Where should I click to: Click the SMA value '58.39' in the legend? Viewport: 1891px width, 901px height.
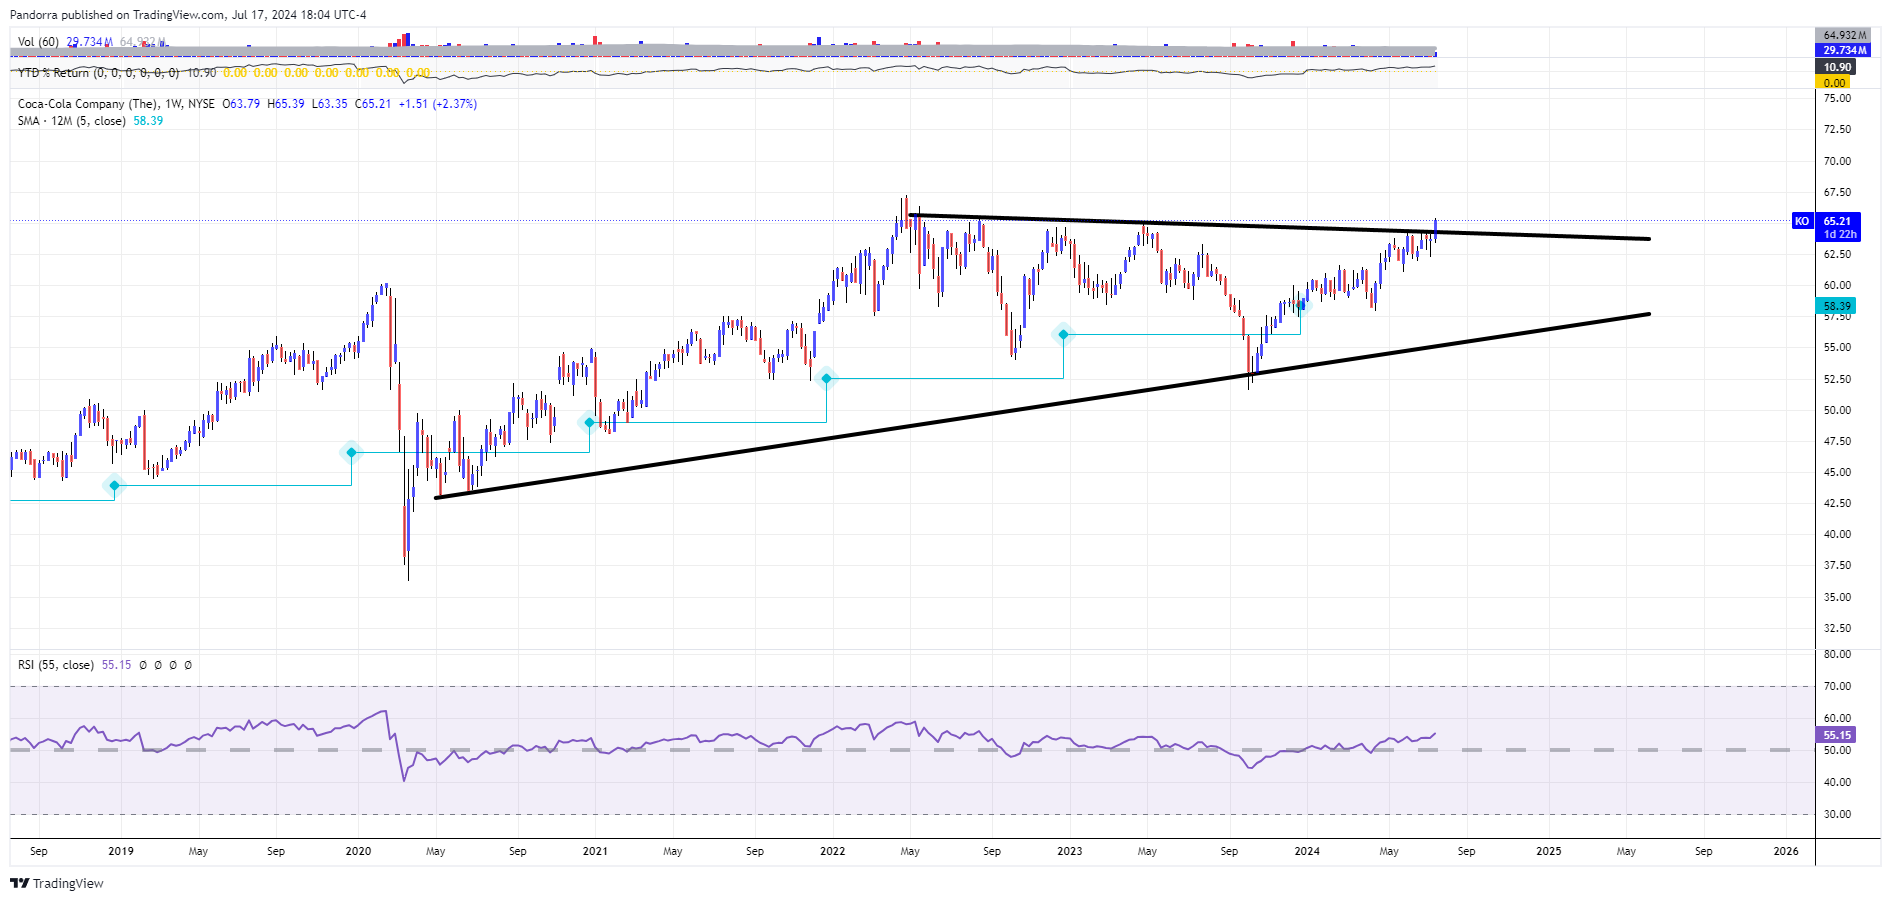coord(148,121)
